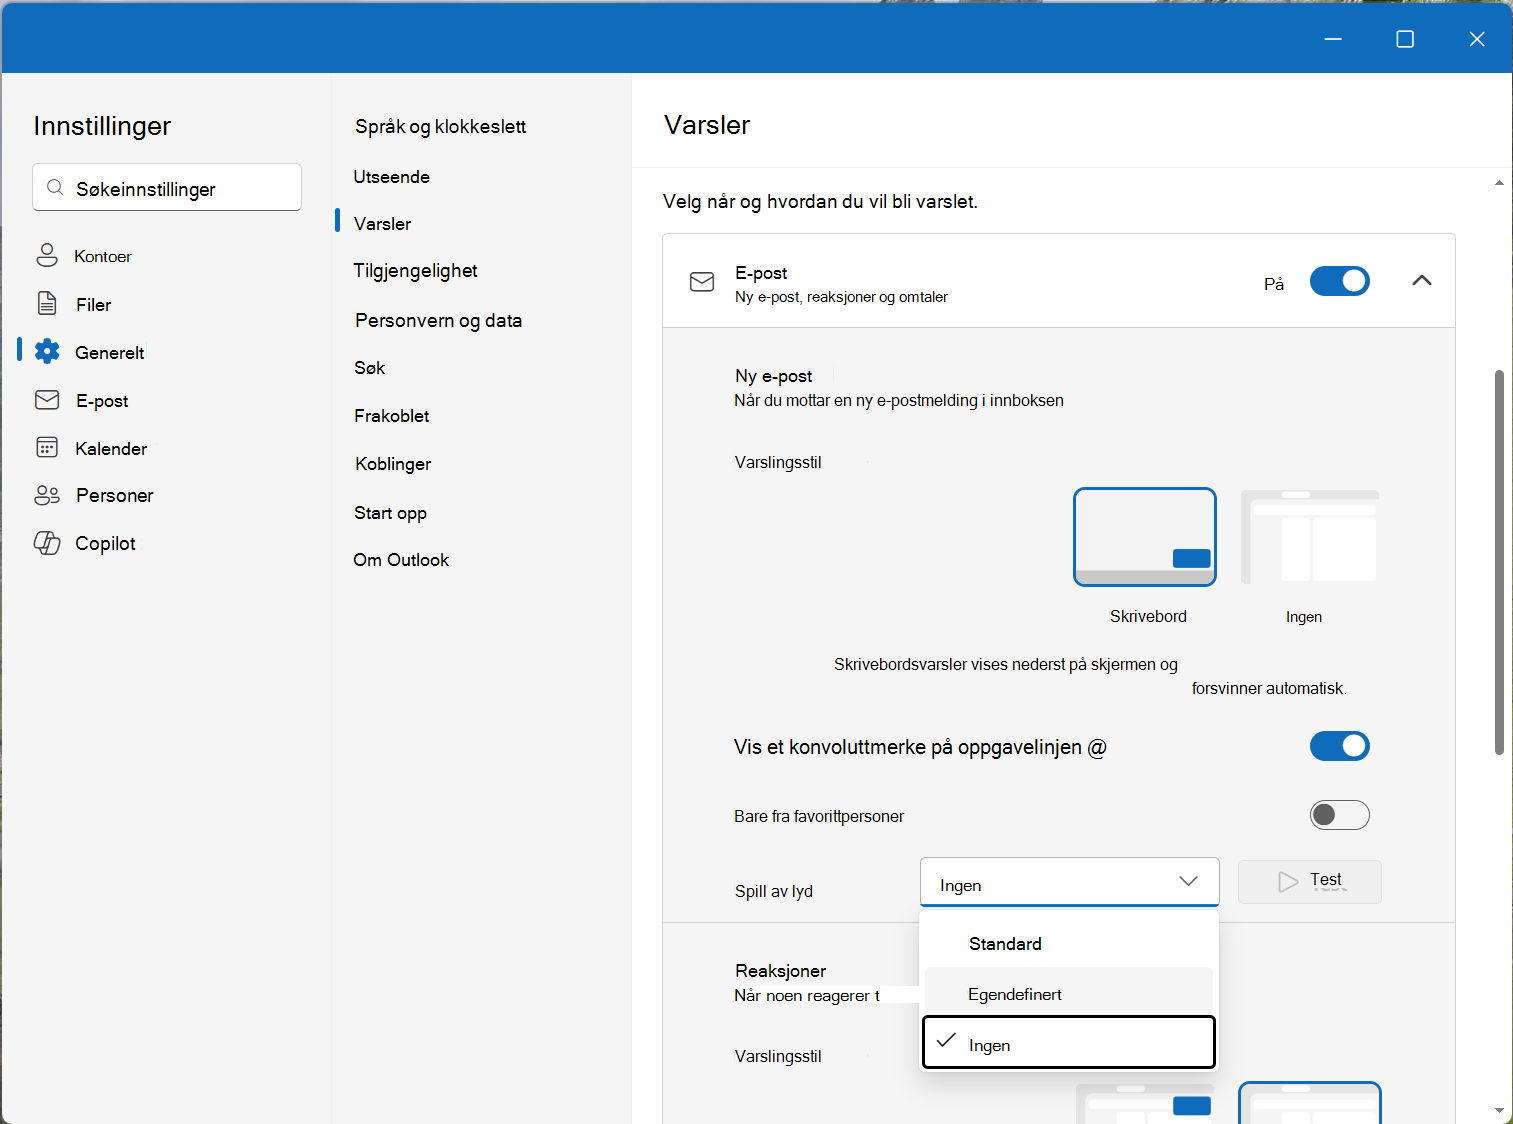
Task: Select Egendefinert sound option
Action: [1069, 994]
